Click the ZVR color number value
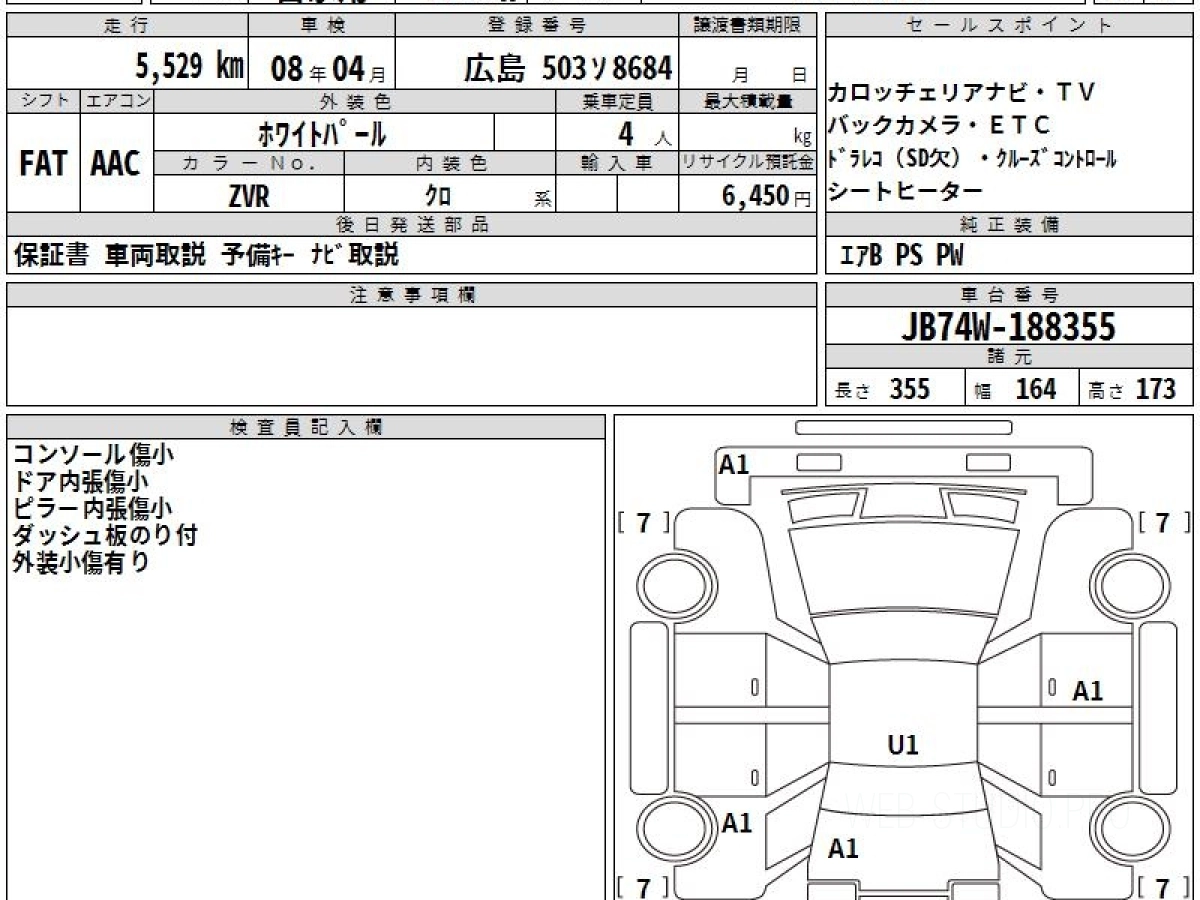The width and height of the screenshot is (1200, 900). tap(248, 196)
